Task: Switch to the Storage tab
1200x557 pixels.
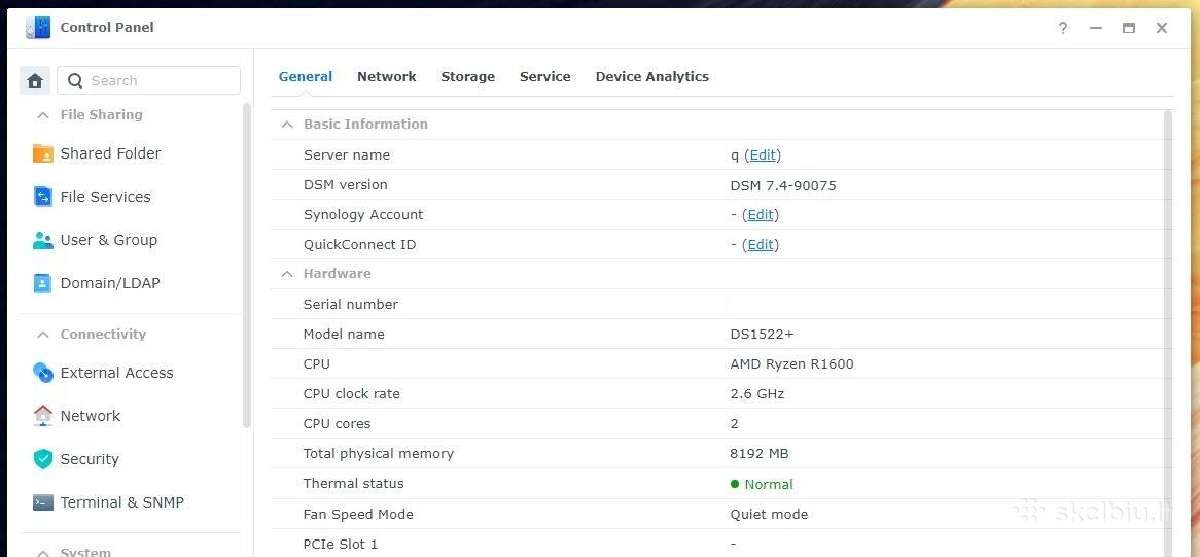Action: point(468,77)
